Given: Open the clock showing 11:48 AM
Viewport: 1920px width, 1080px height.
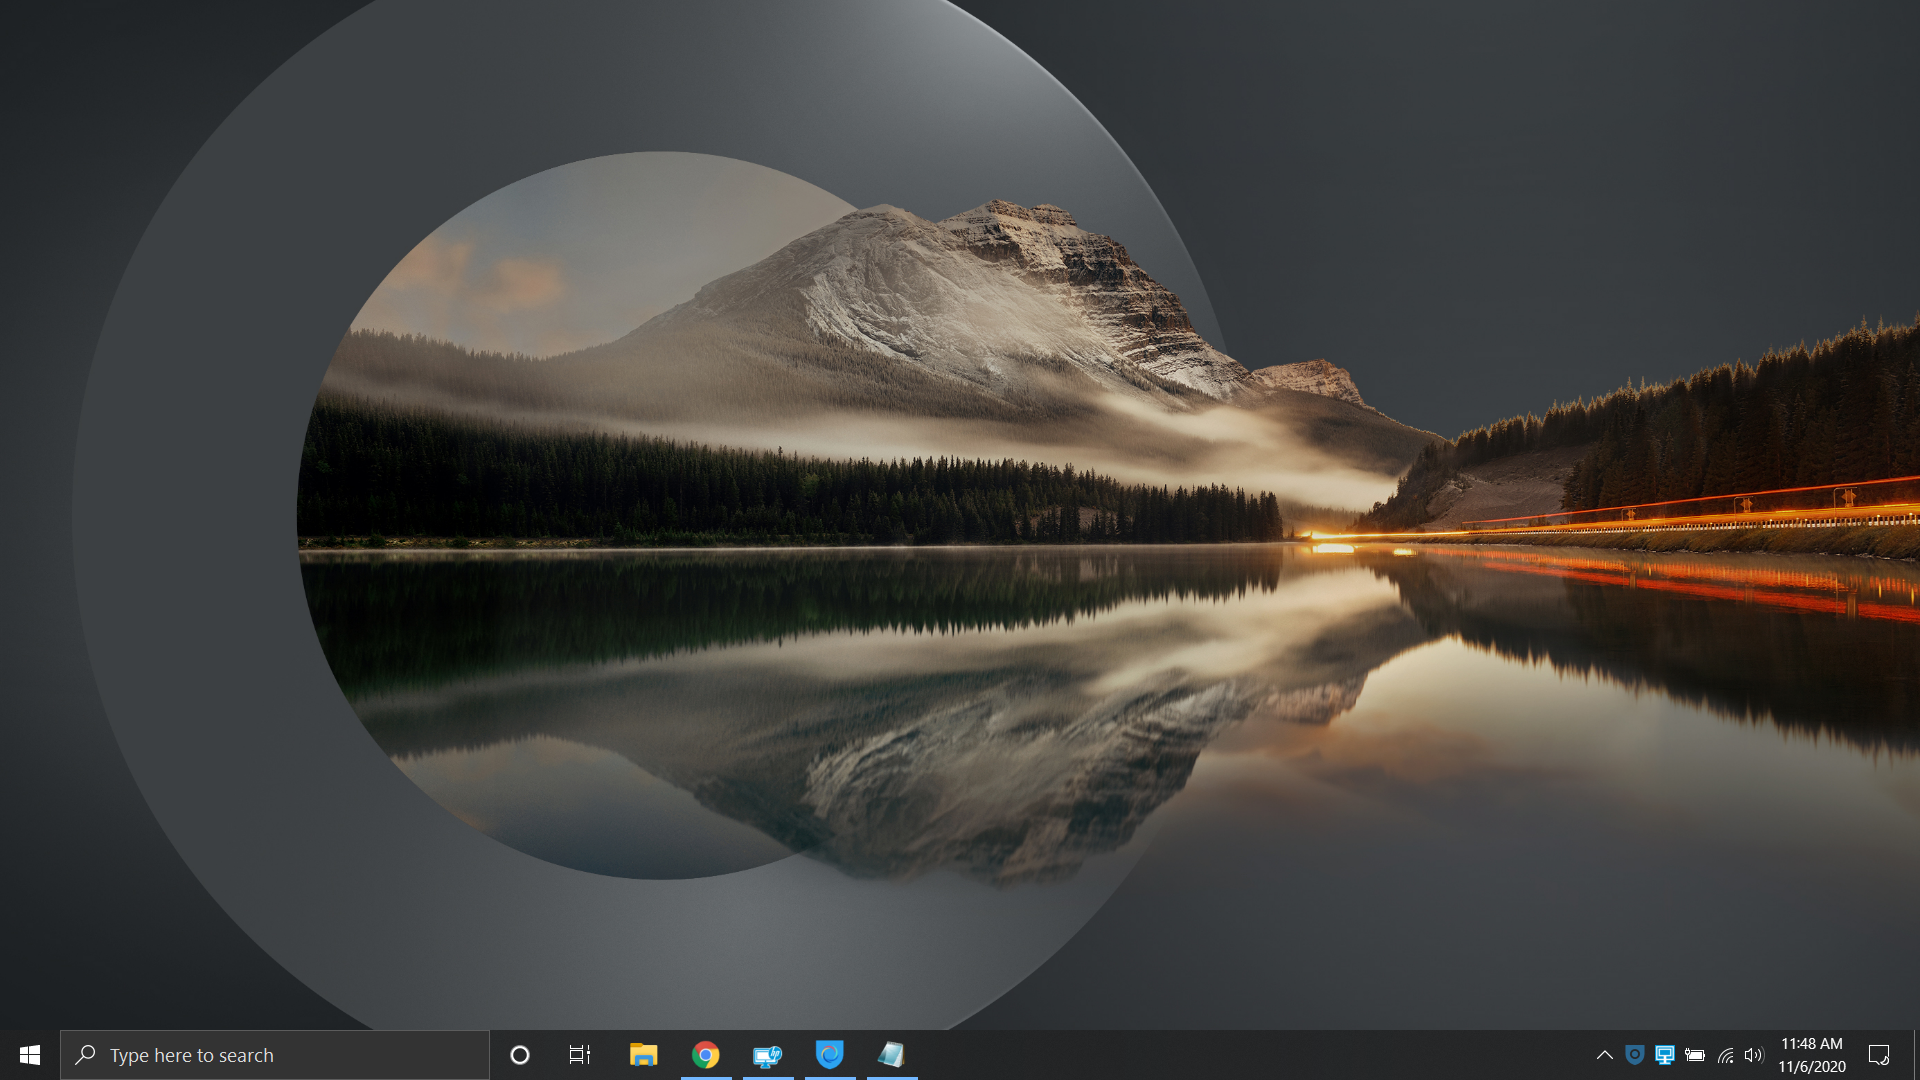Looking at the screenshot, I should pyautogui.click(x=1811, y=1055).
